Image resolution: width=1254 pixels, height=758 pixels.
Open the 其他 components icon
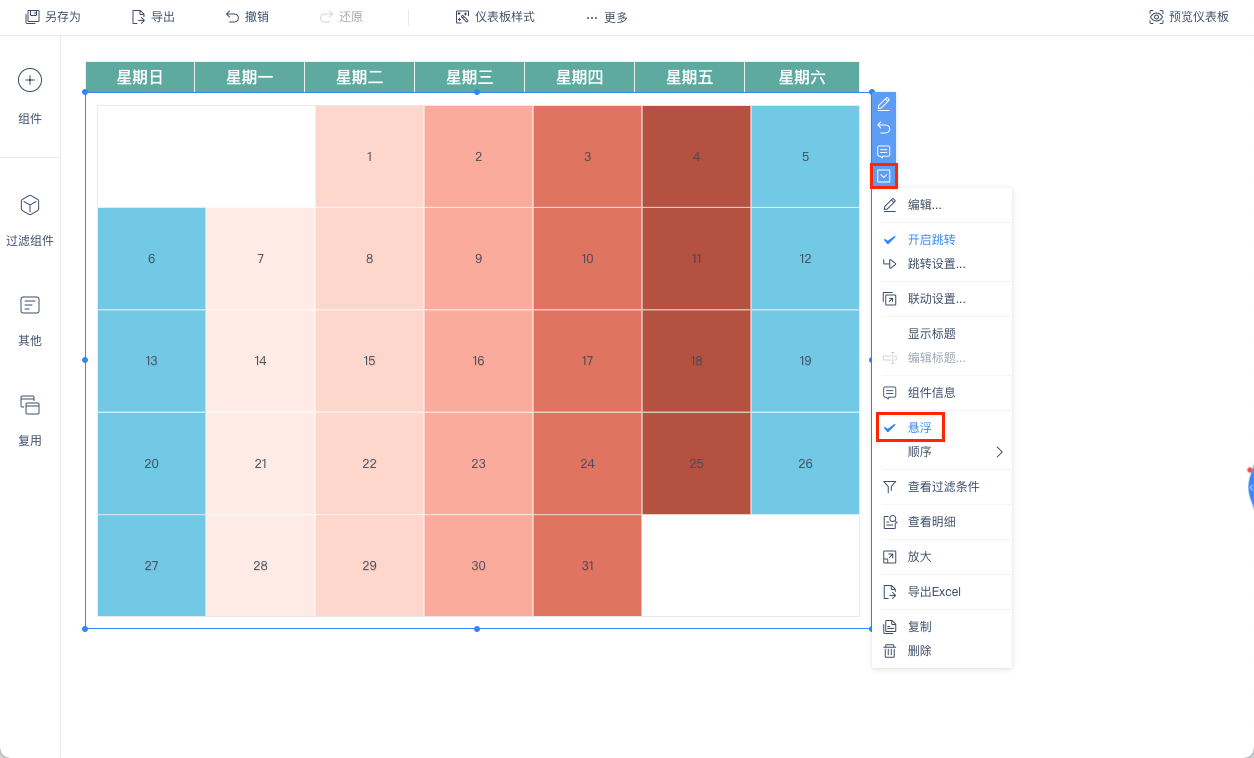[x=30, y=305]
